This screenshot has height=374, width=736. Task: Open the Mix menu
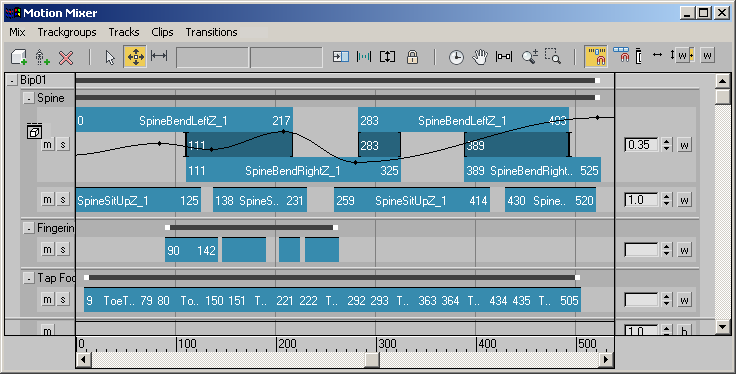[17, 32]
